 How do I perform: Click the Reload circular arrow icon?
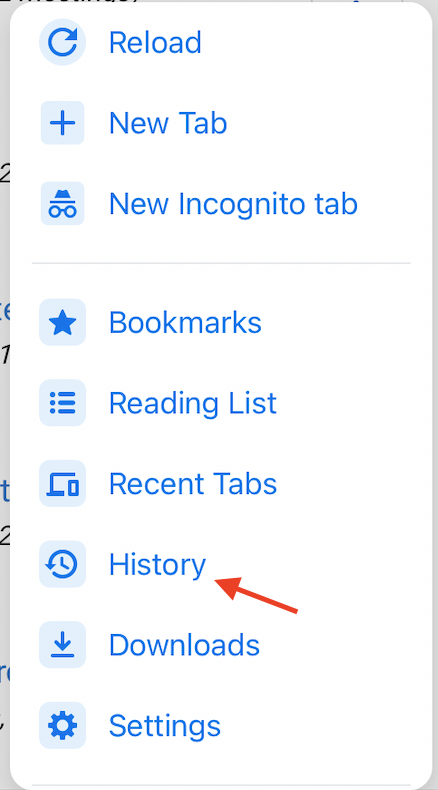(x=62, y=42)
